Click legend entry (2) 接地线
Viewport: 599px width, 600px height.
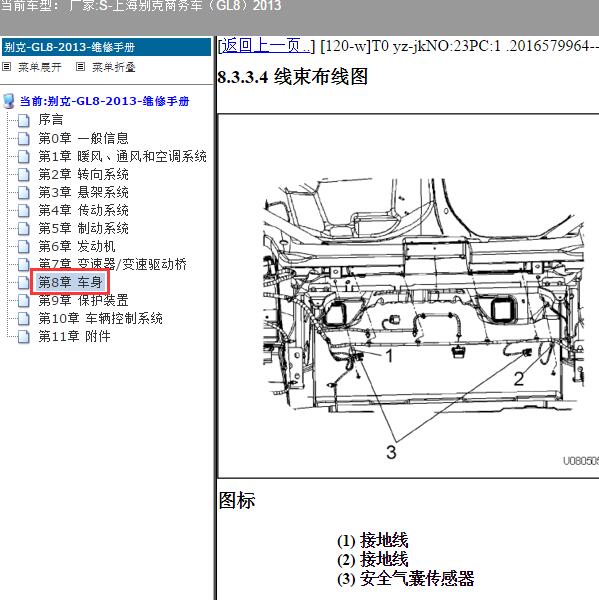pyautogui.click(x=372, y=559)
